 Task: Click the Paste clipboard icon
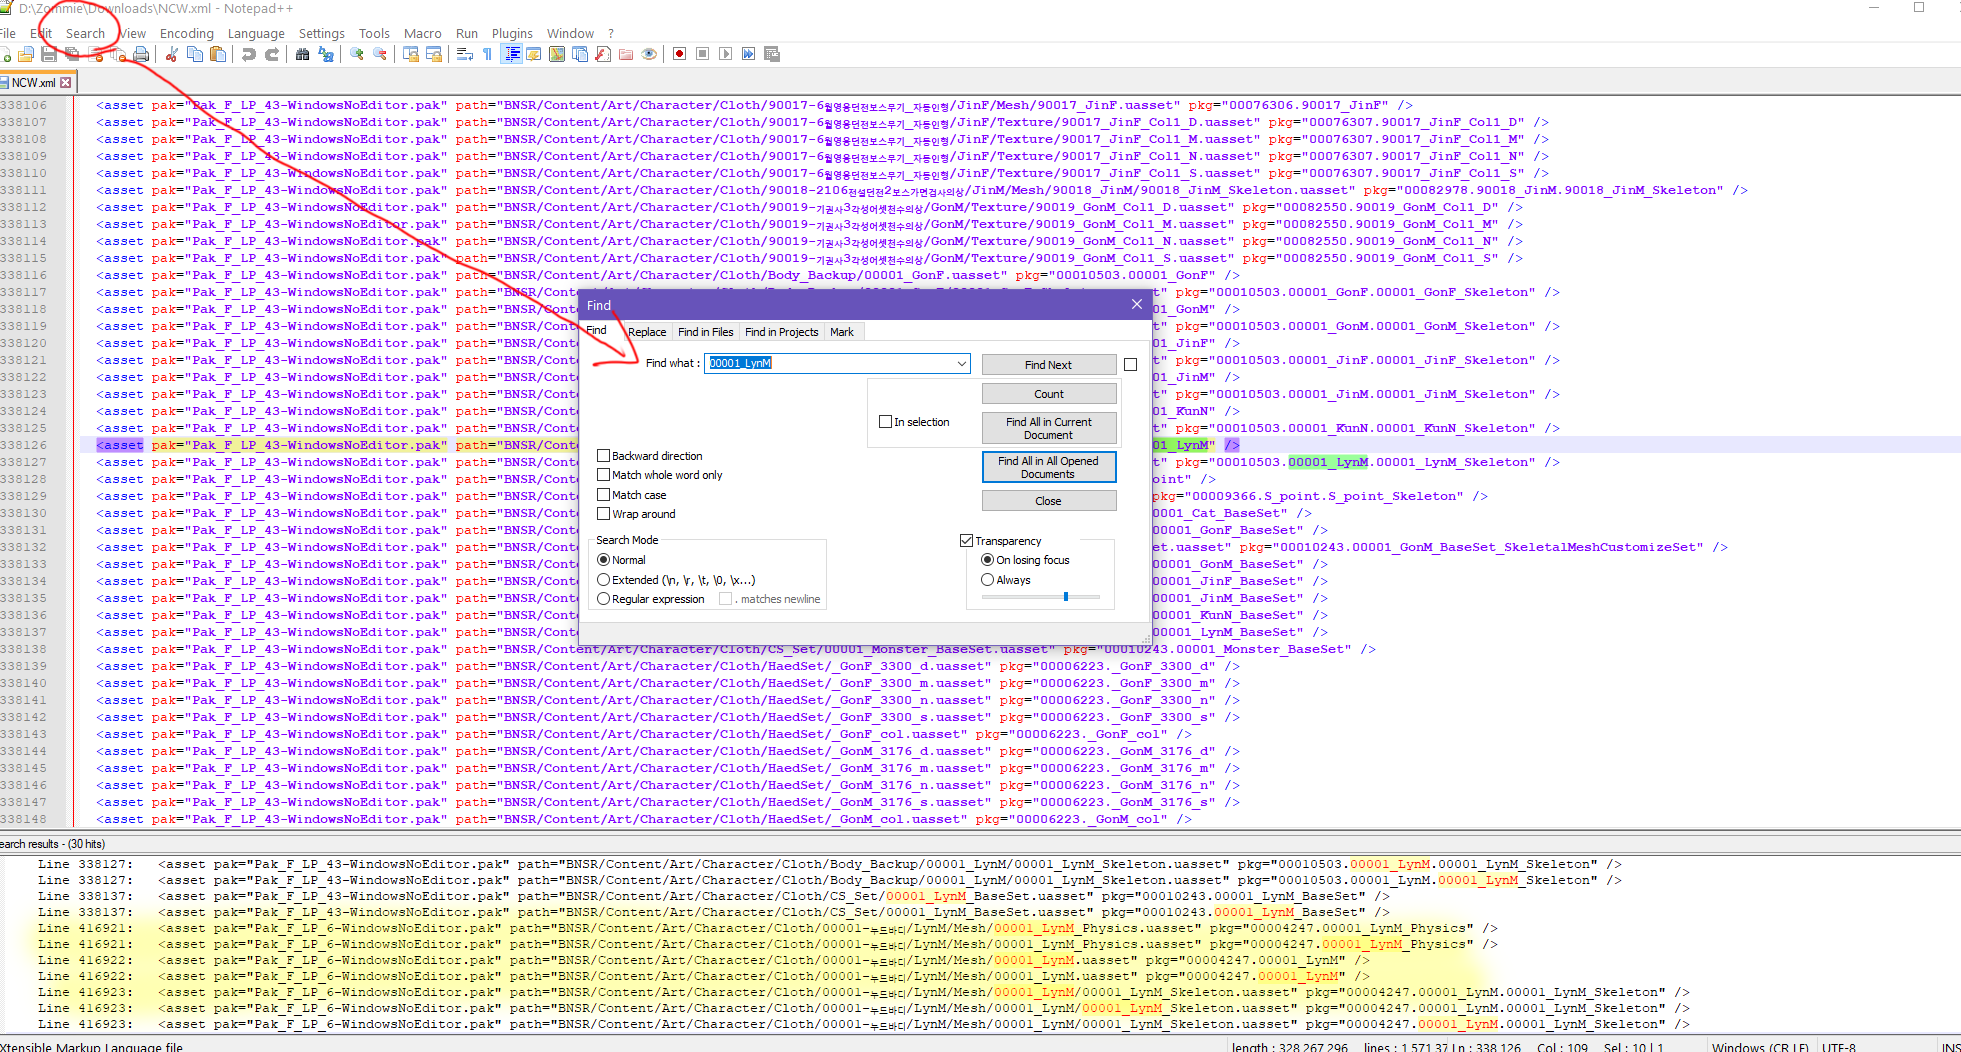click(x=218, y=54)
